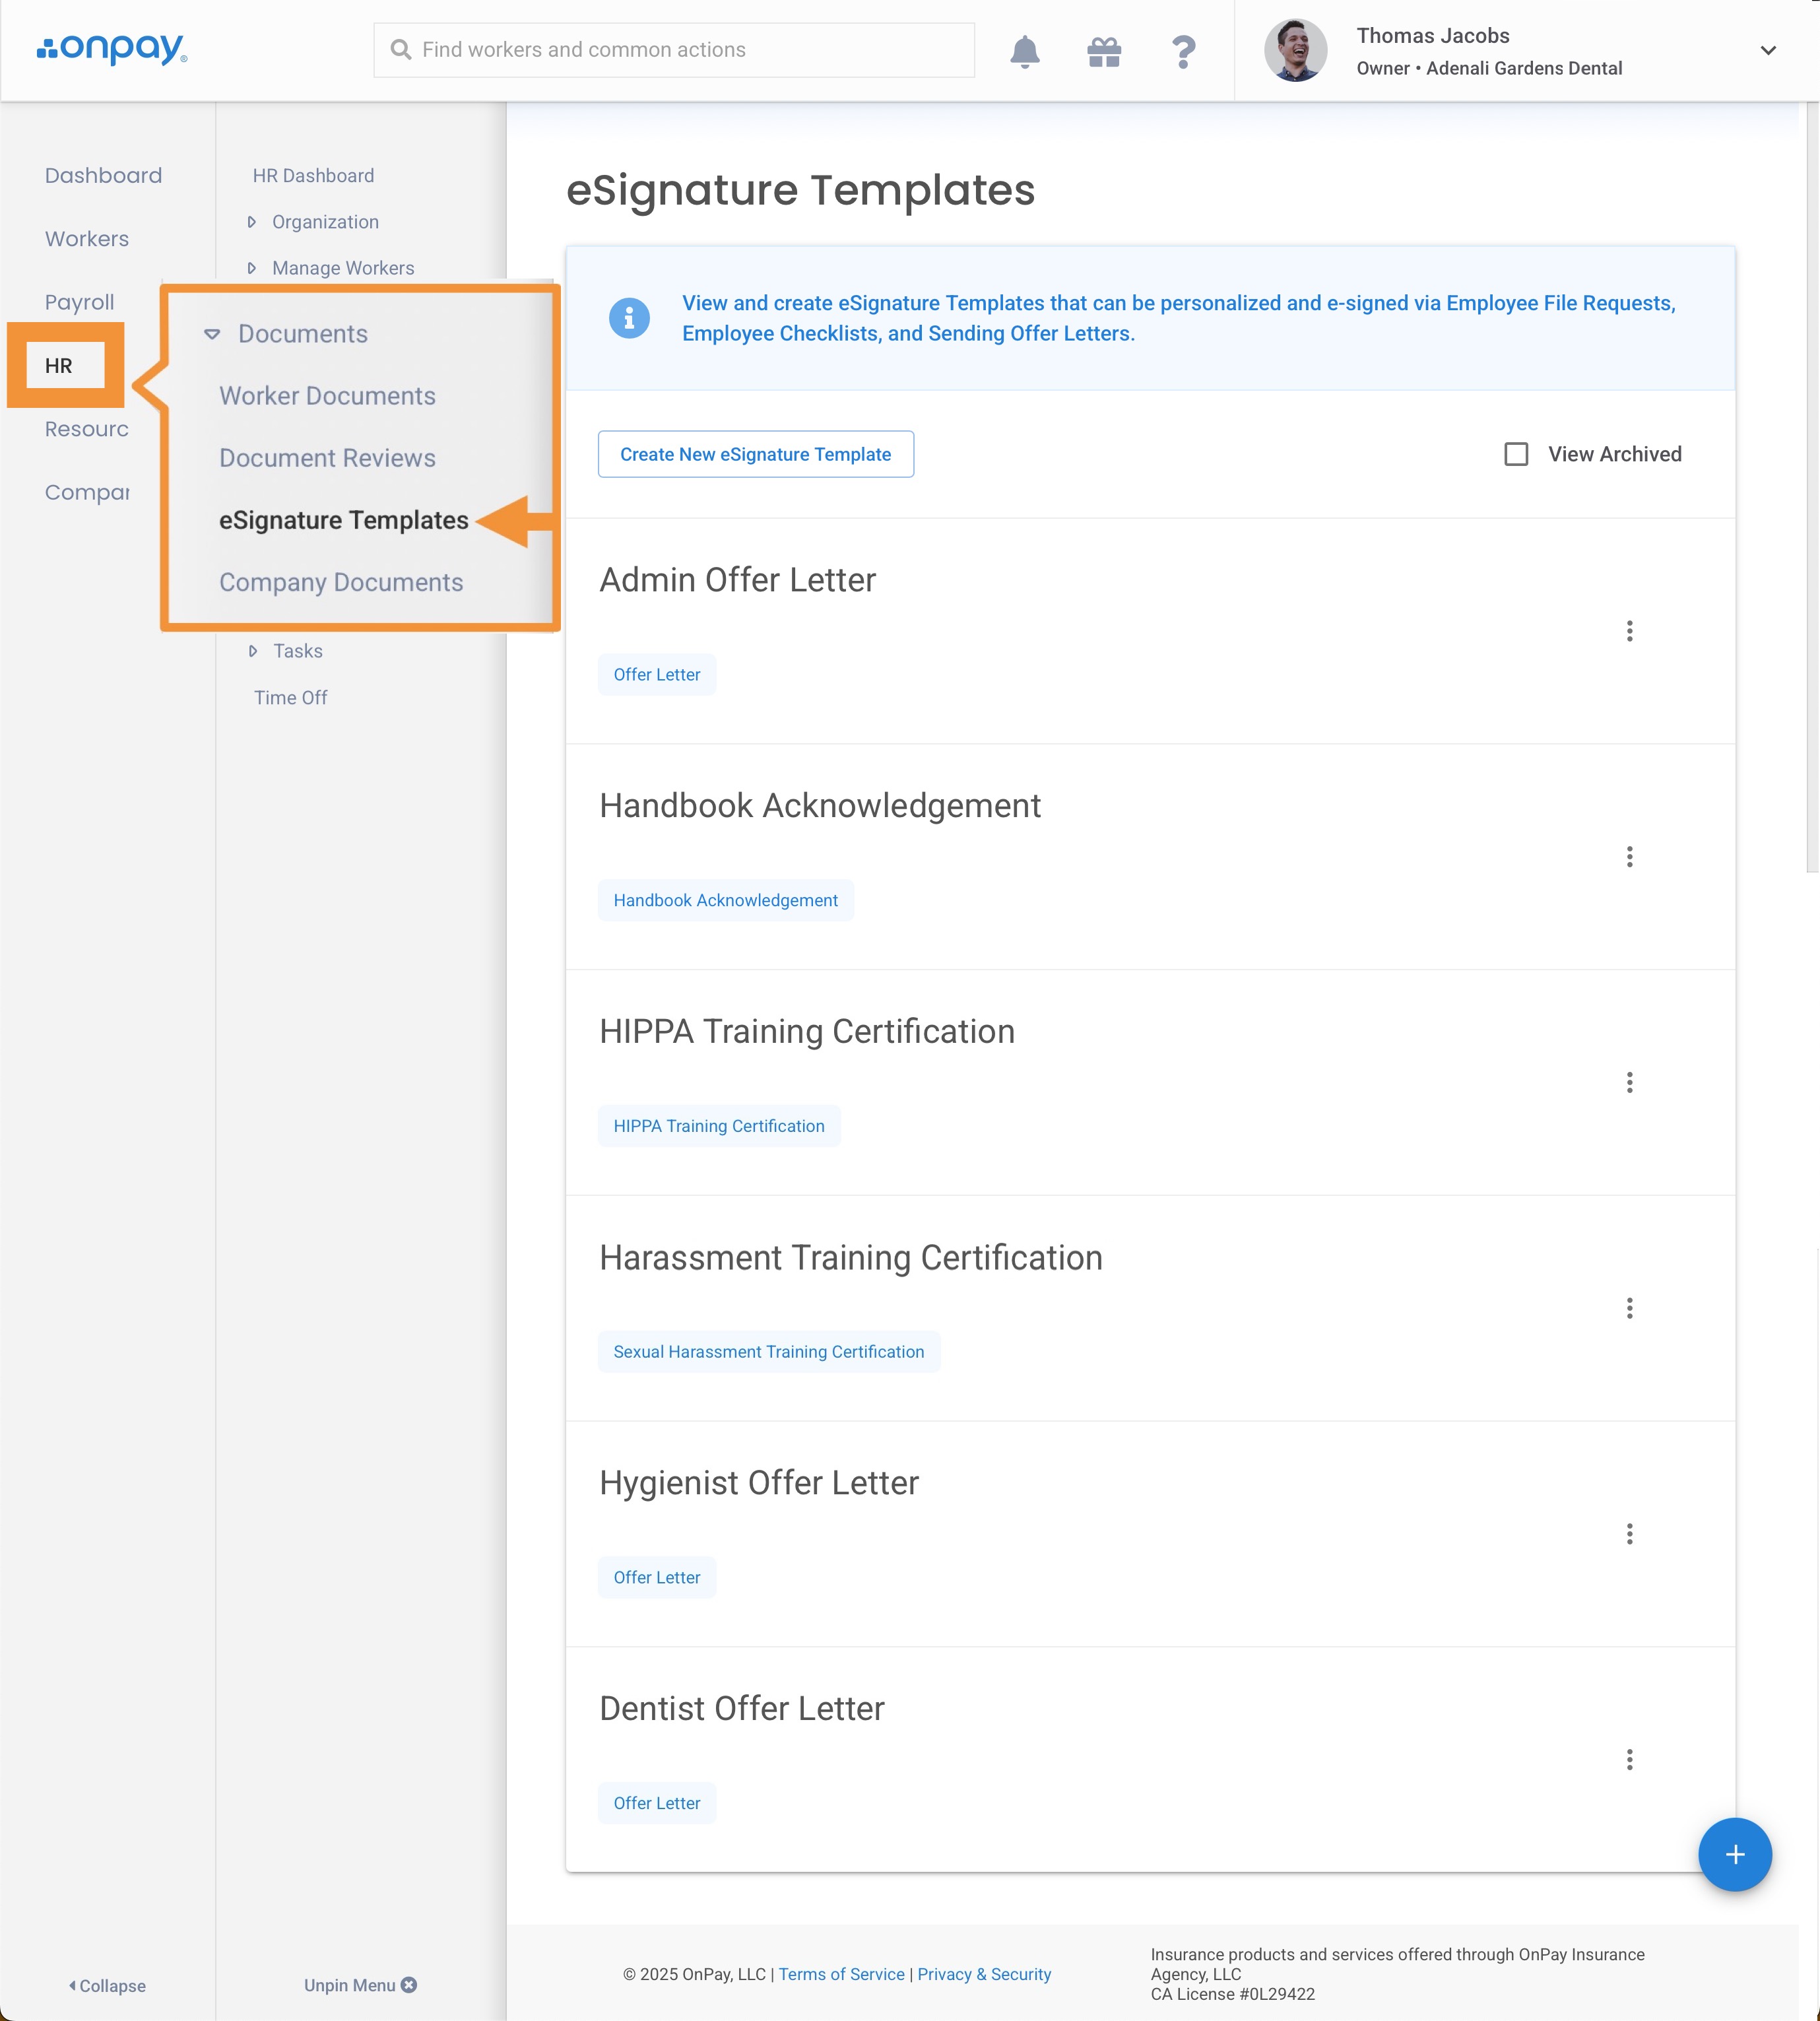This screenshot has width=1820, height=2021.
Task: Open options menu for Dentist Offer Letter
Action: pyautogui.click(x=1629, y=1760)
